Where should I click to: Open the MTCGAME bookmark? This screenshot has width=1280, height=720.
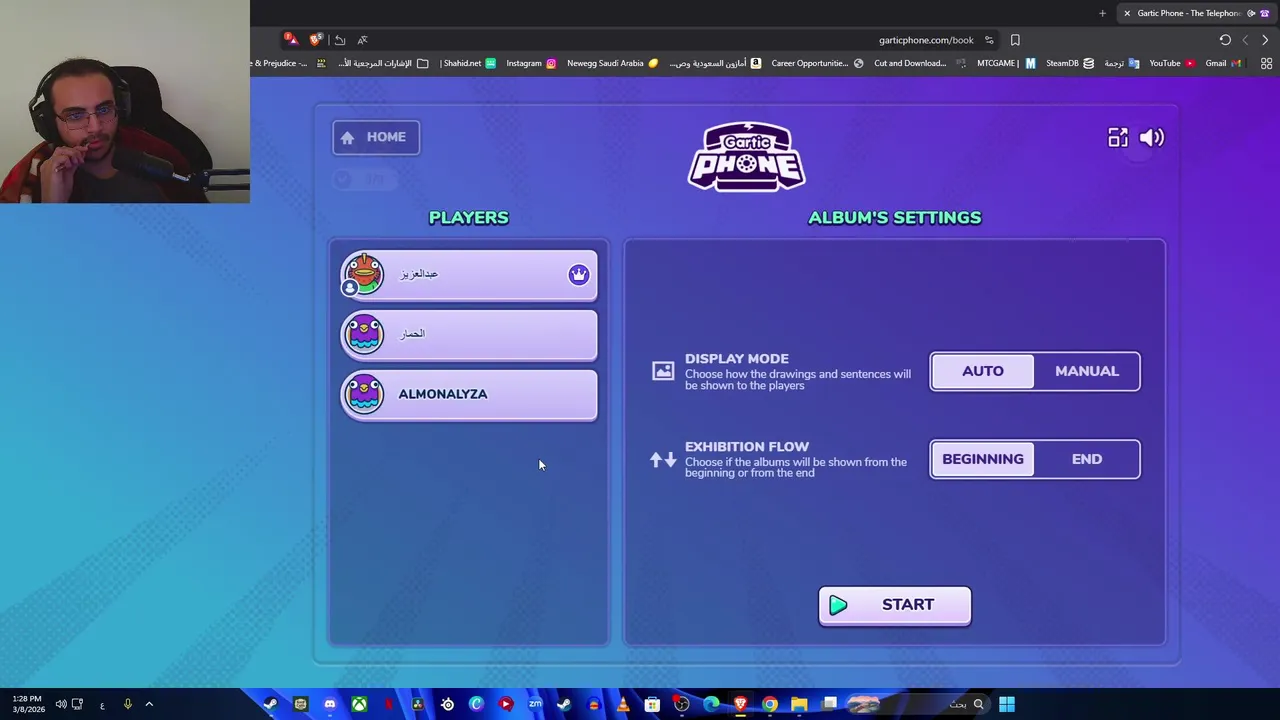1007,63
